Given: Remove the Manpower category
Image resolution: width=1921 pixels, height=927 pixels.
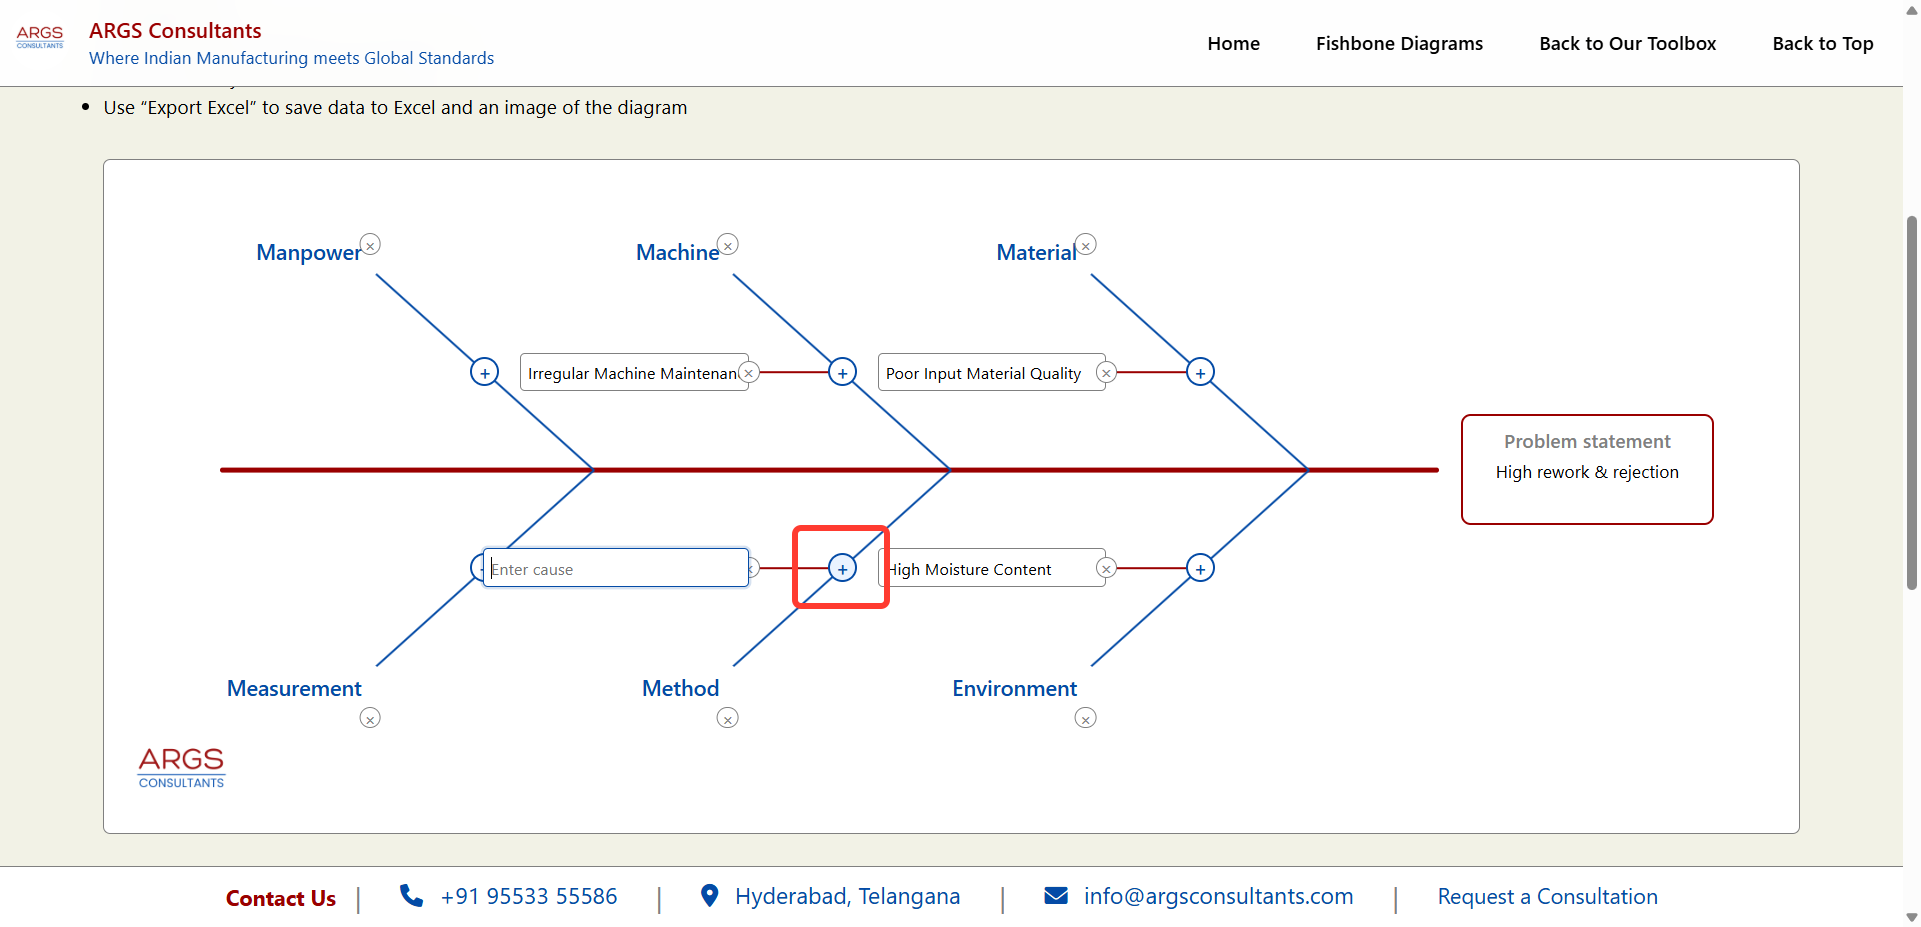Looking at the screenshot, I should coord(370,245).
